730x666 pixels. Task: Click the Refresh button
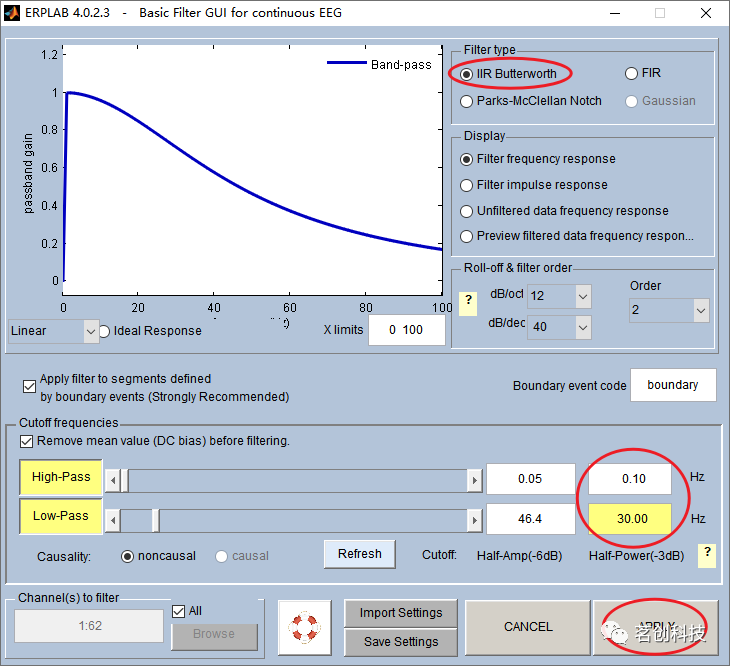tap(359, 554)
